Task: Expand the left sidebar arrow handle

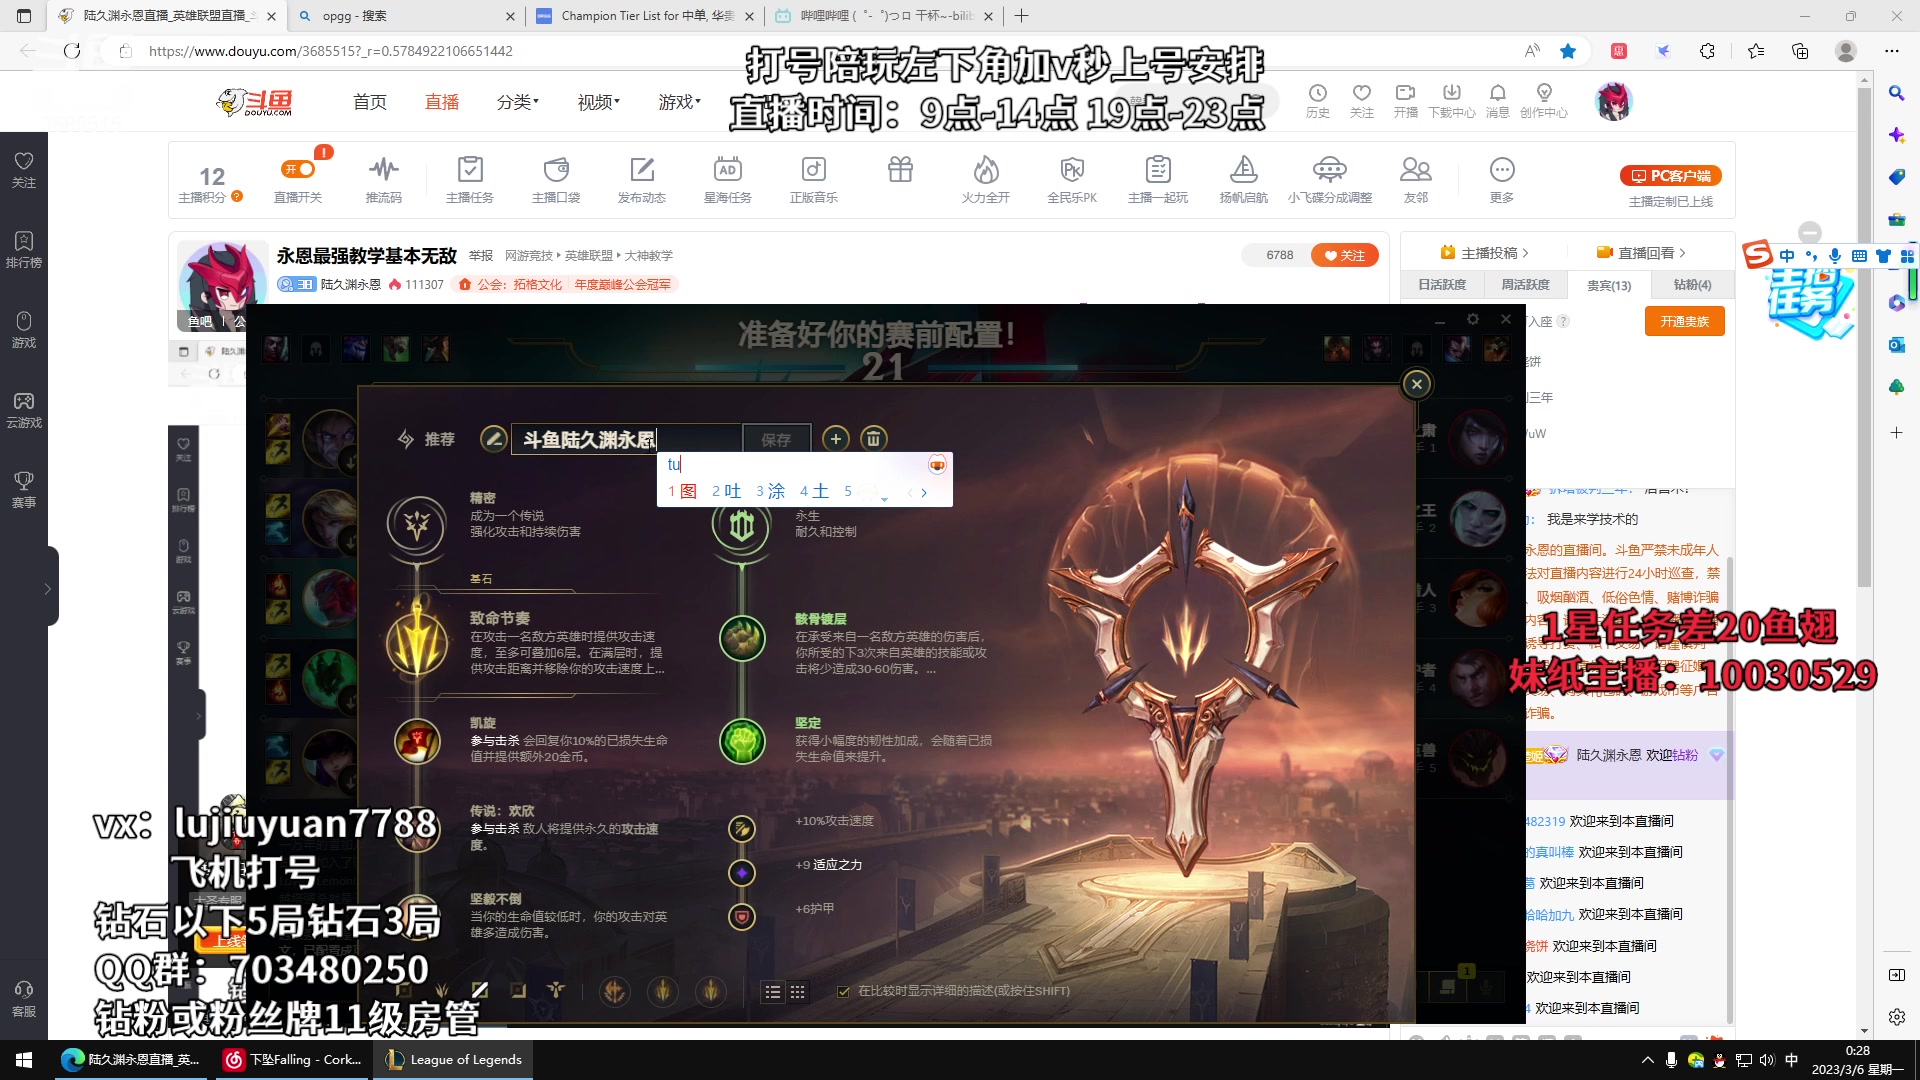Action: coord(47,589)
